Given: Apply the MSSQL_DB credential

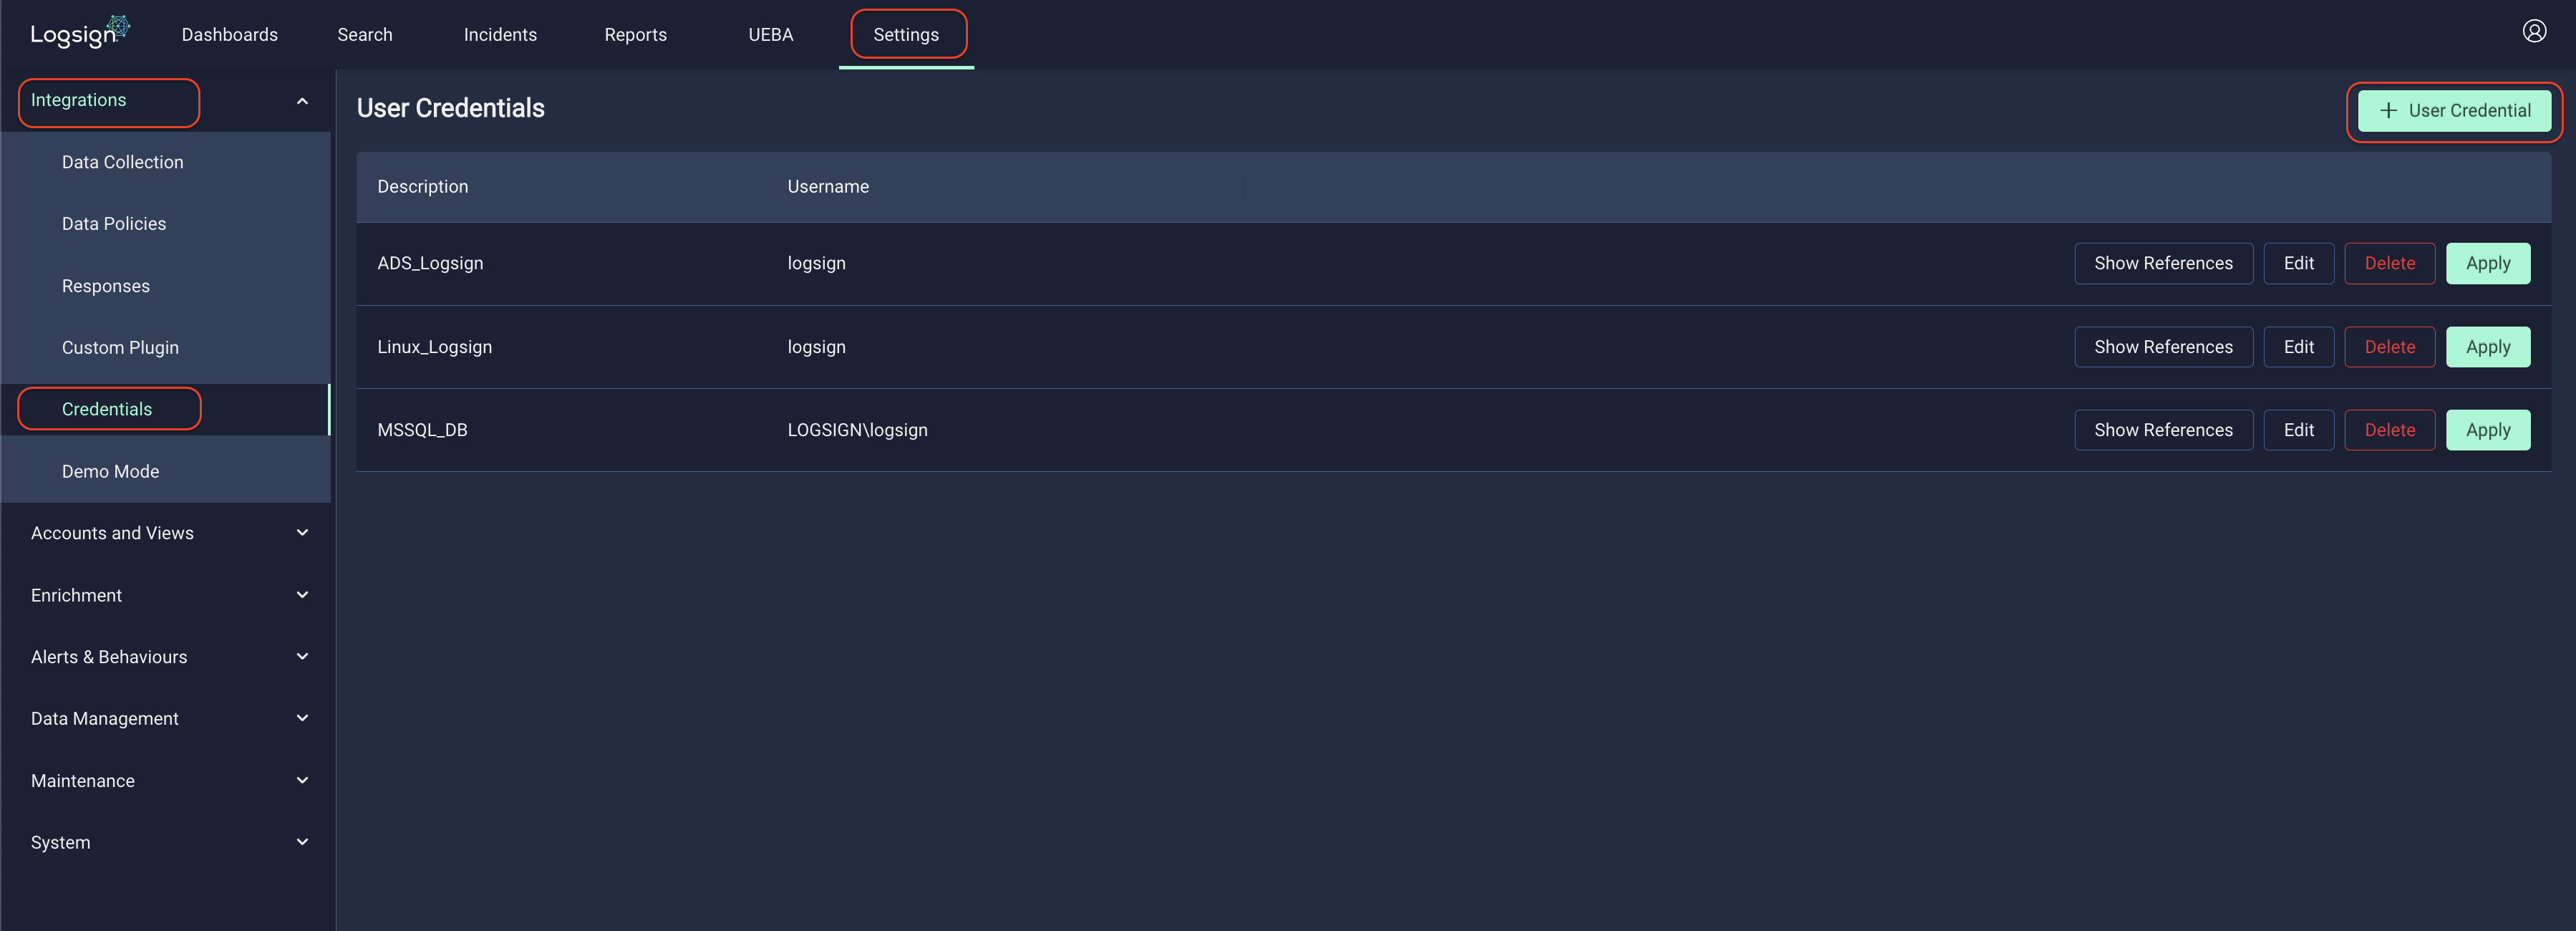Looking at the screenshot, I should [x=2488, y=430].
